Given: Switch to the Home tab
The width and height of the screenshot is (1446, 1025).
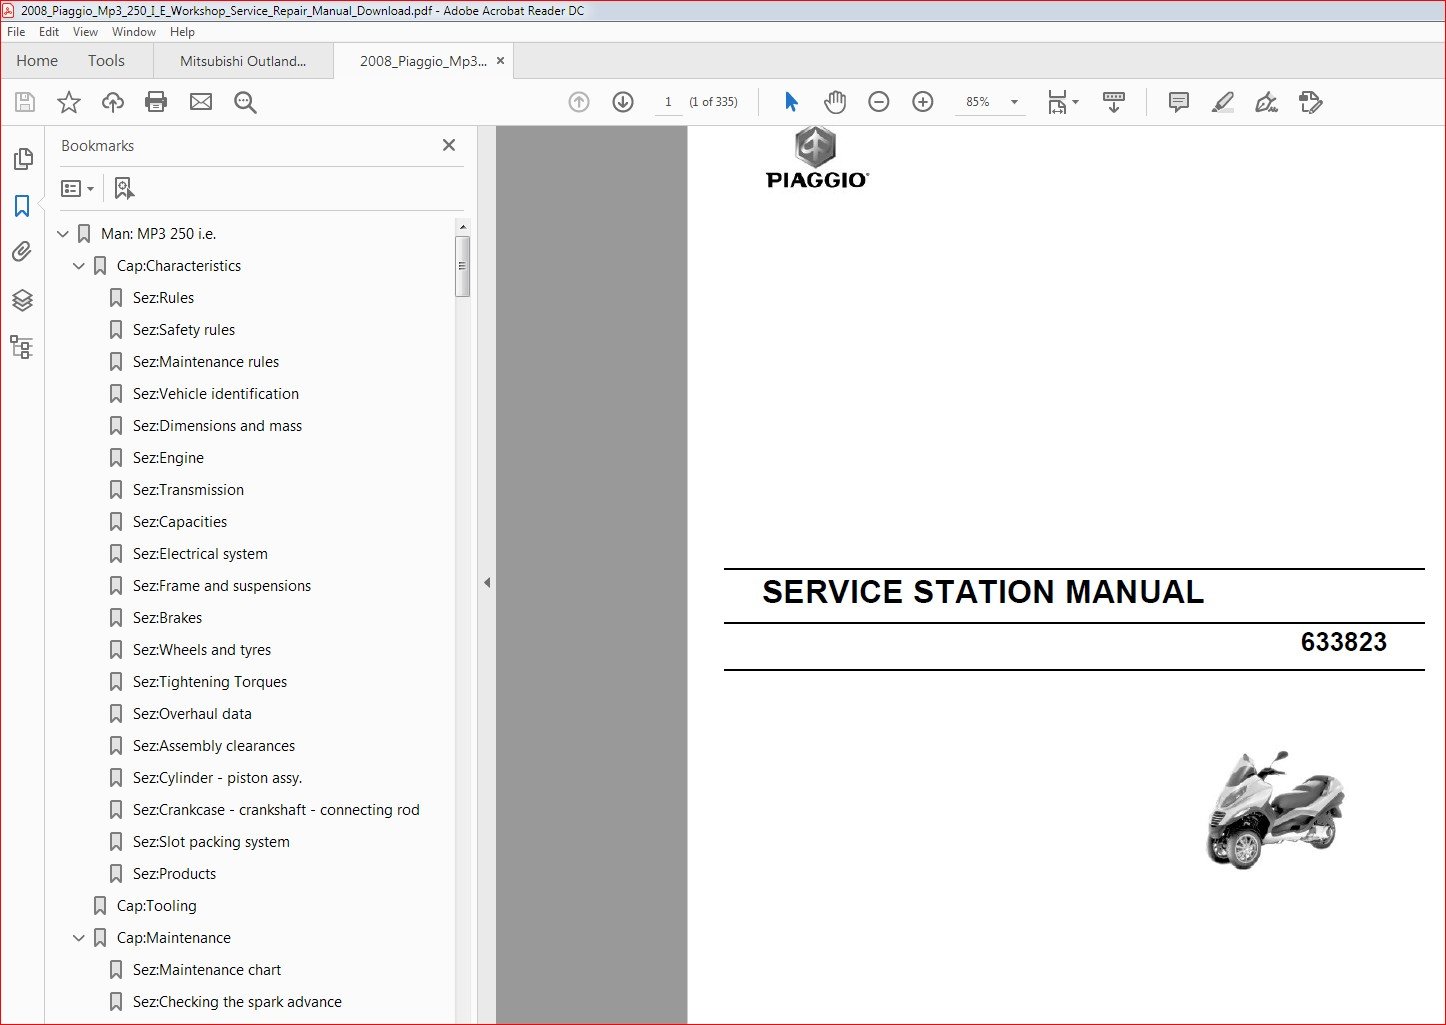Looking at the screenshot, I should pyautogui.click(x=37, y=61).
